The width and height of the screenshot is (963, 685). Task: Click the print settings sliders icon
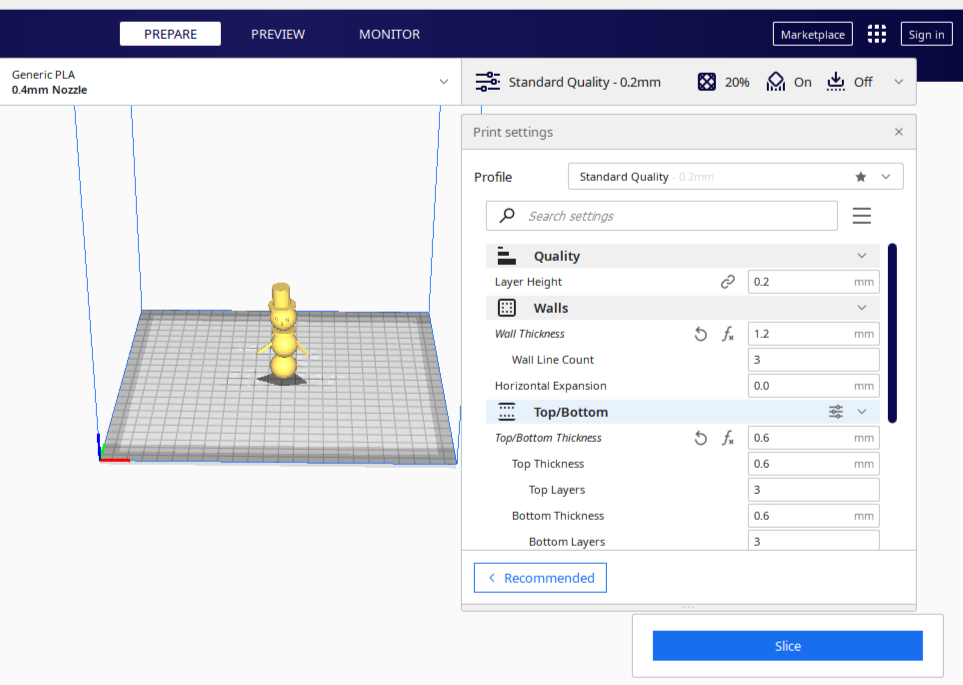coord(488,82)
